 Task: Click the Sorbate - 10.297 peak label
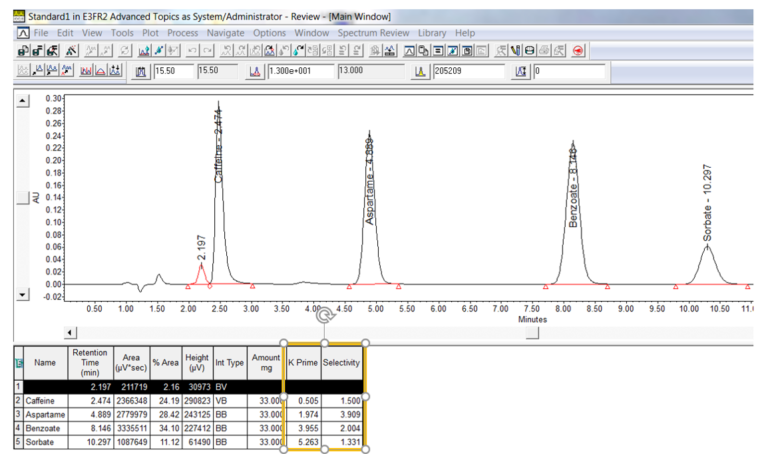[x=707, y=203]
